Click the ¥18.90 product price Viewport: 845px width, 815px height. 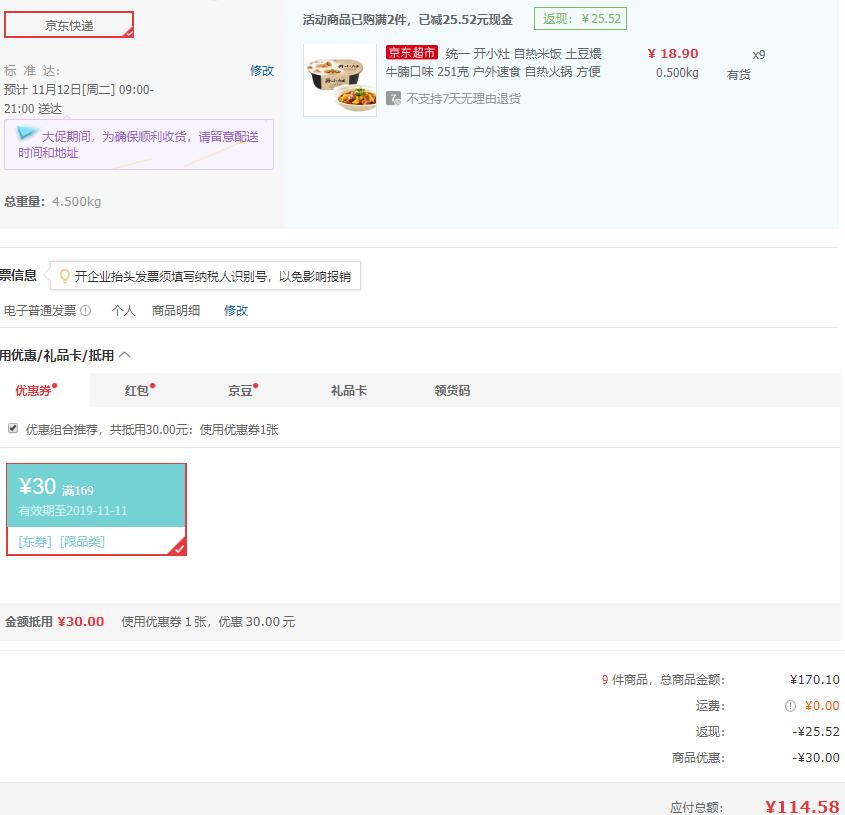click(x=673, y=53)
